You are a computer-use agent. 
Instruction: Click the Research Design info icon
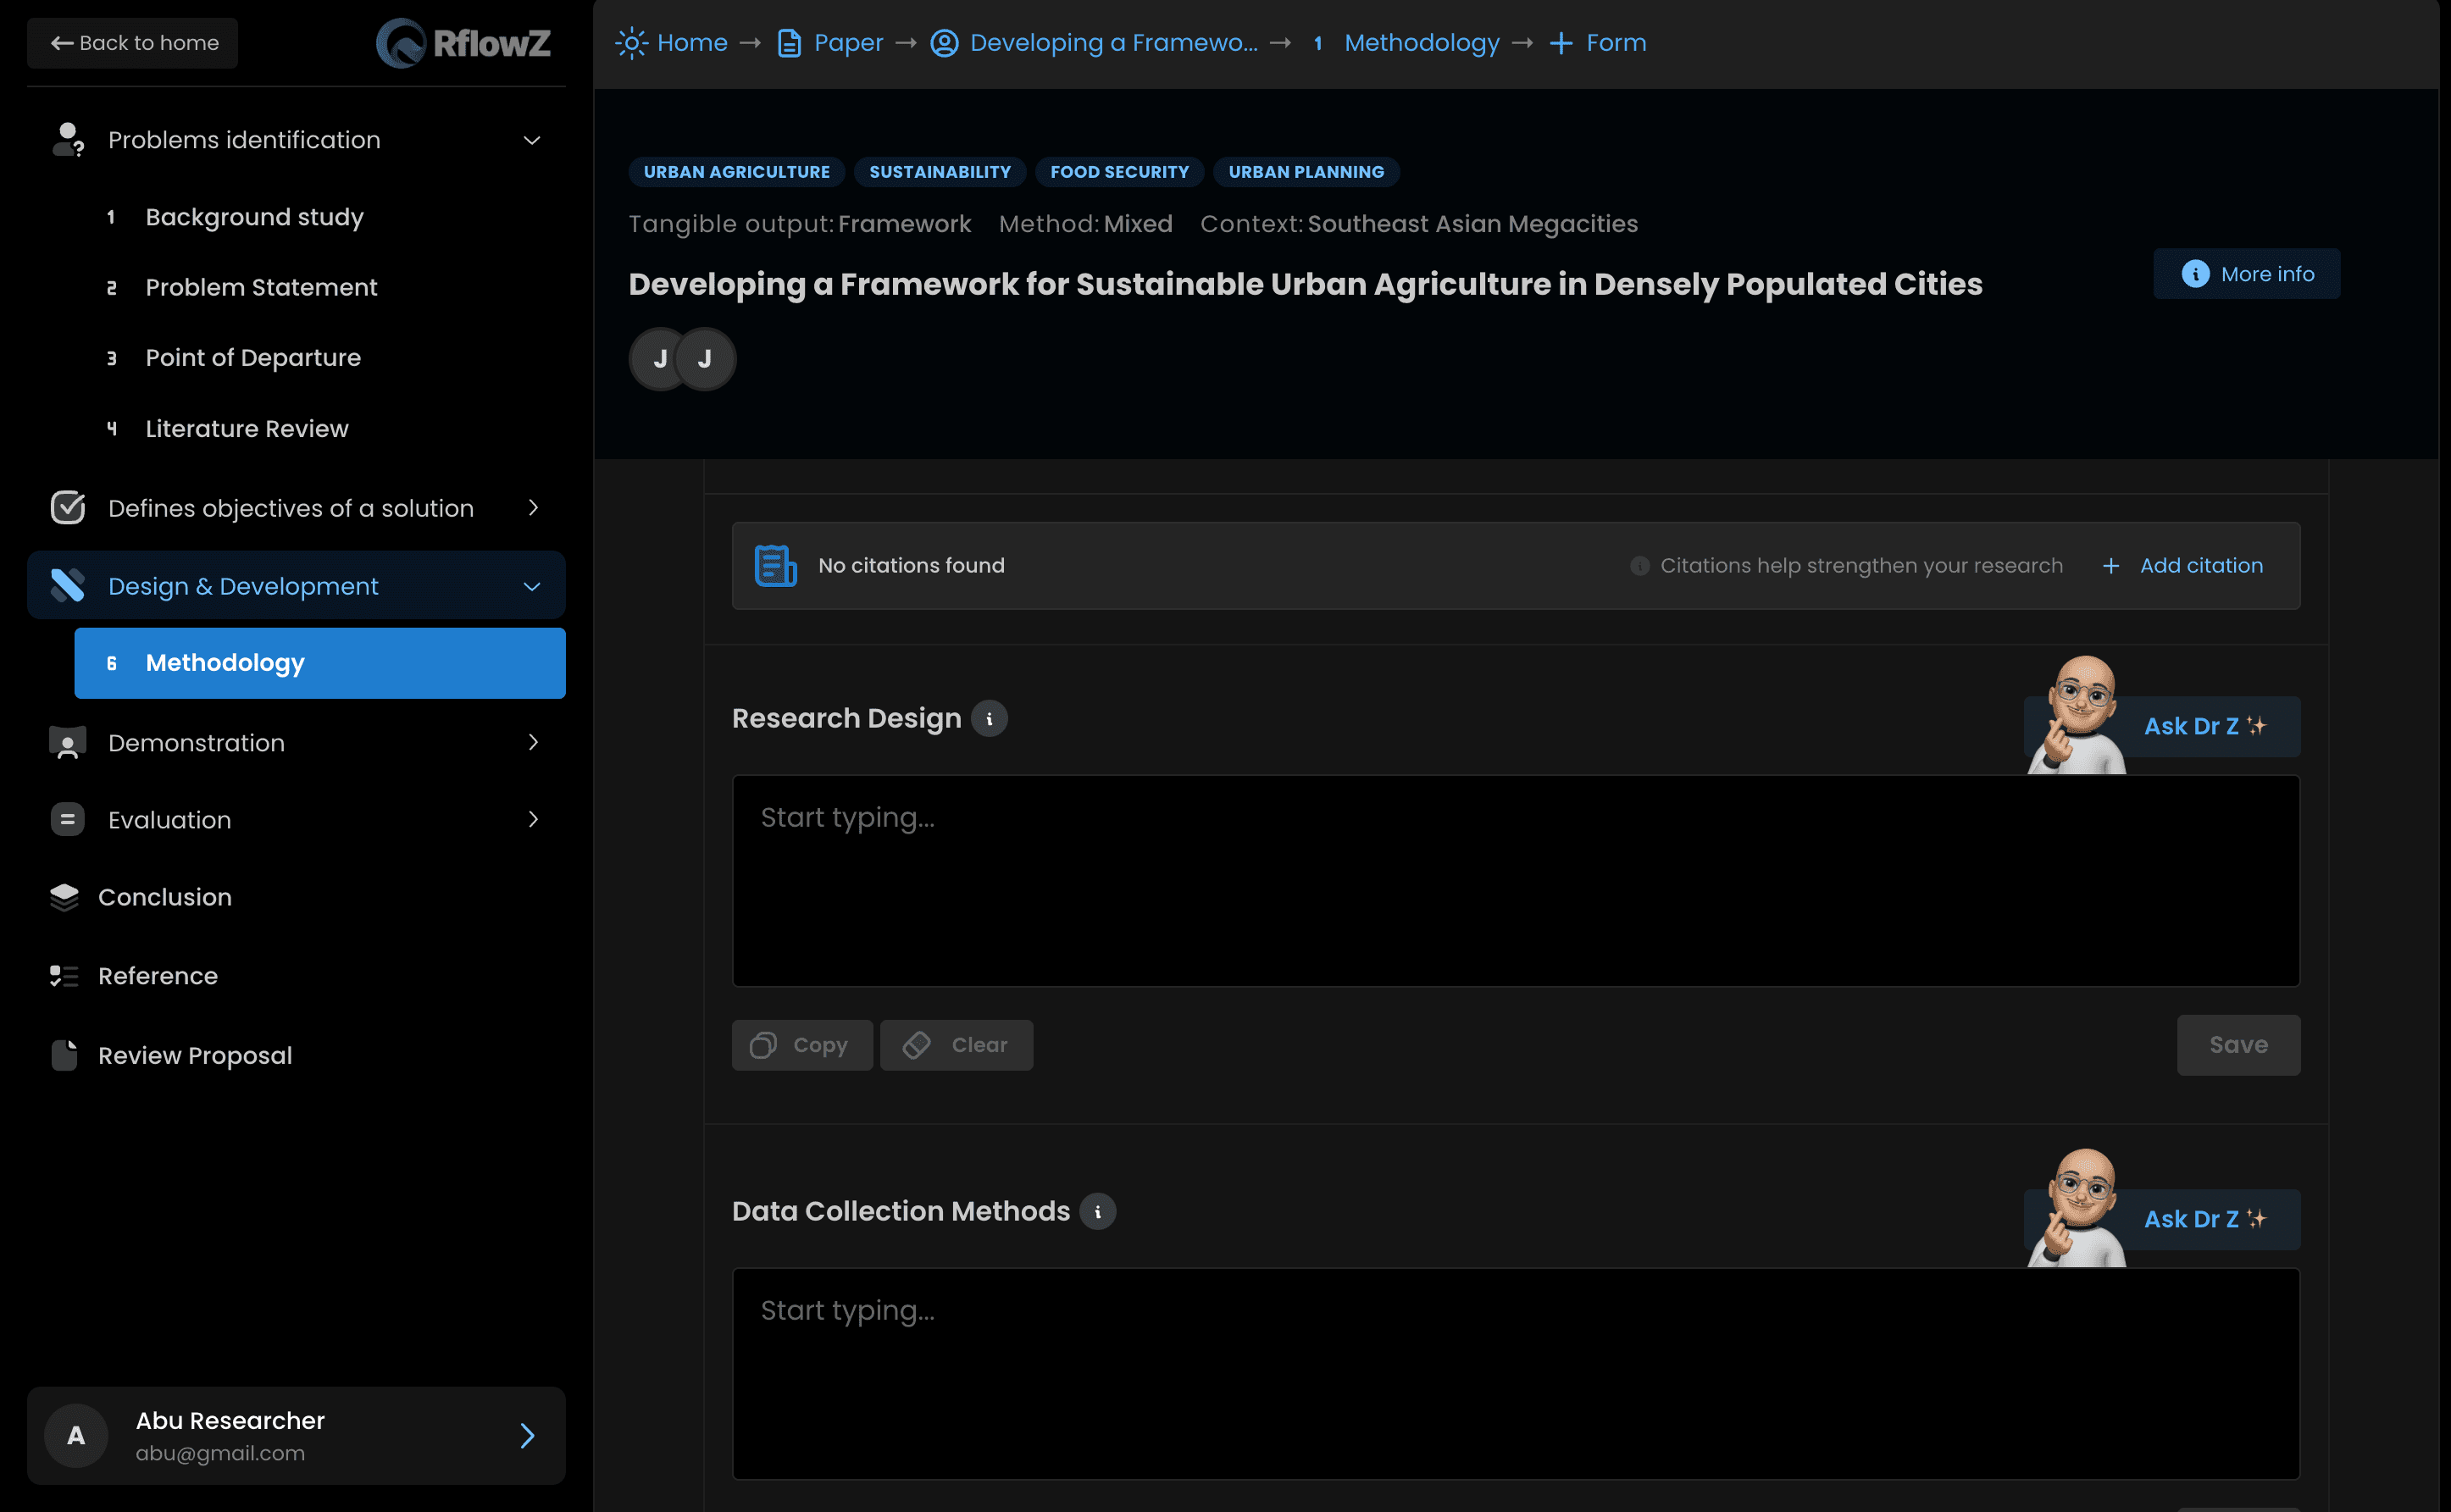[x=989, y=718]
